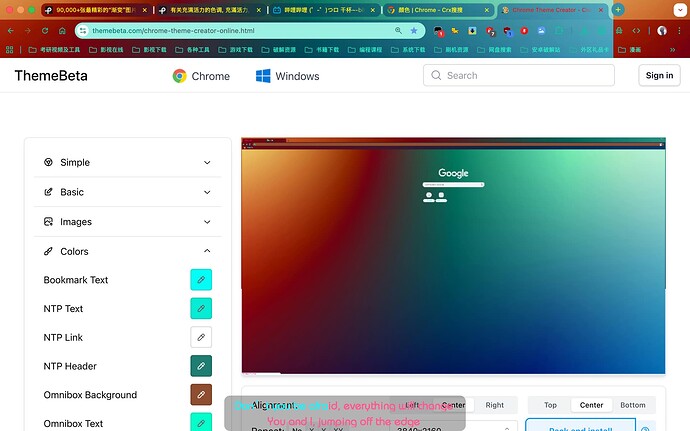This screenshot has height=431, width=690.
Task: Collapse the Colors section
Action: (127, 251)
